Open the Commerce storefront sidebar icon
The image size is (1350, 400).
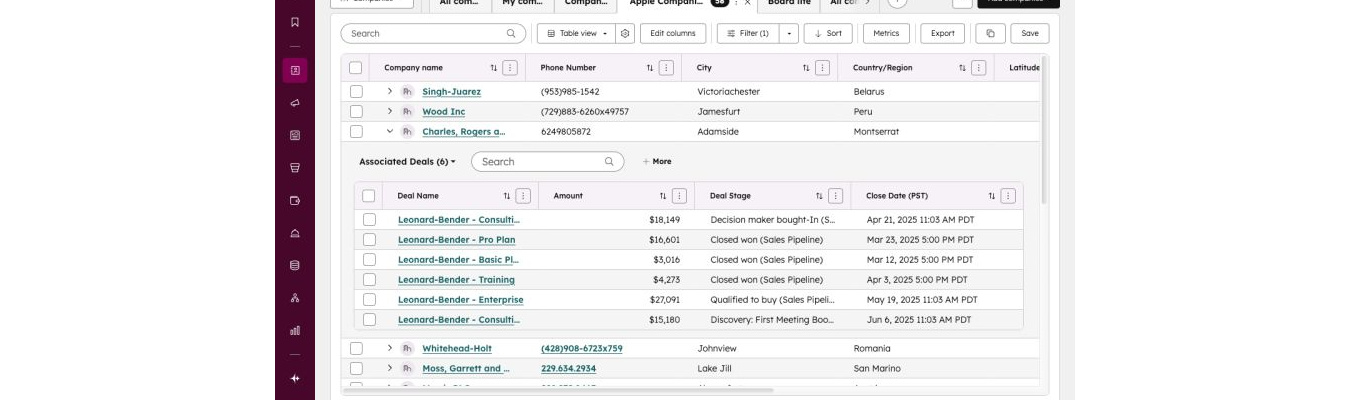coord(295,168)
